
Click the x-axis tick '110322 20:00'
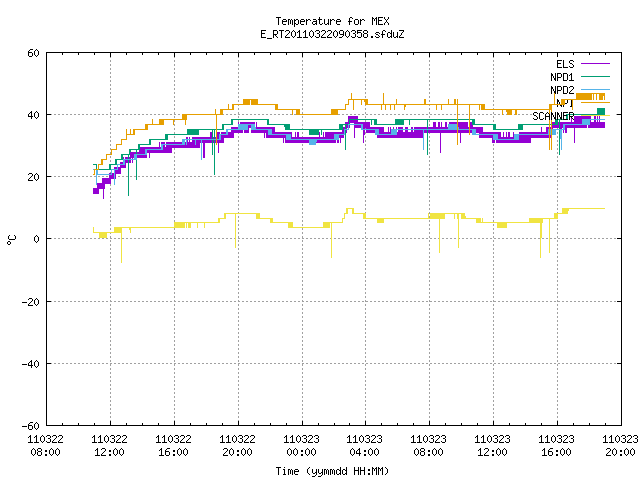point(238,446)
